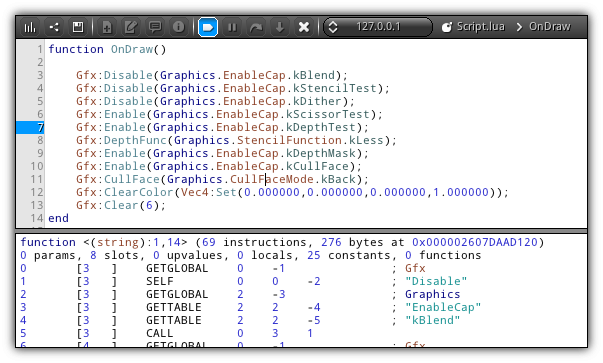Click the share nodes icon in toolbar

point(54,27)
